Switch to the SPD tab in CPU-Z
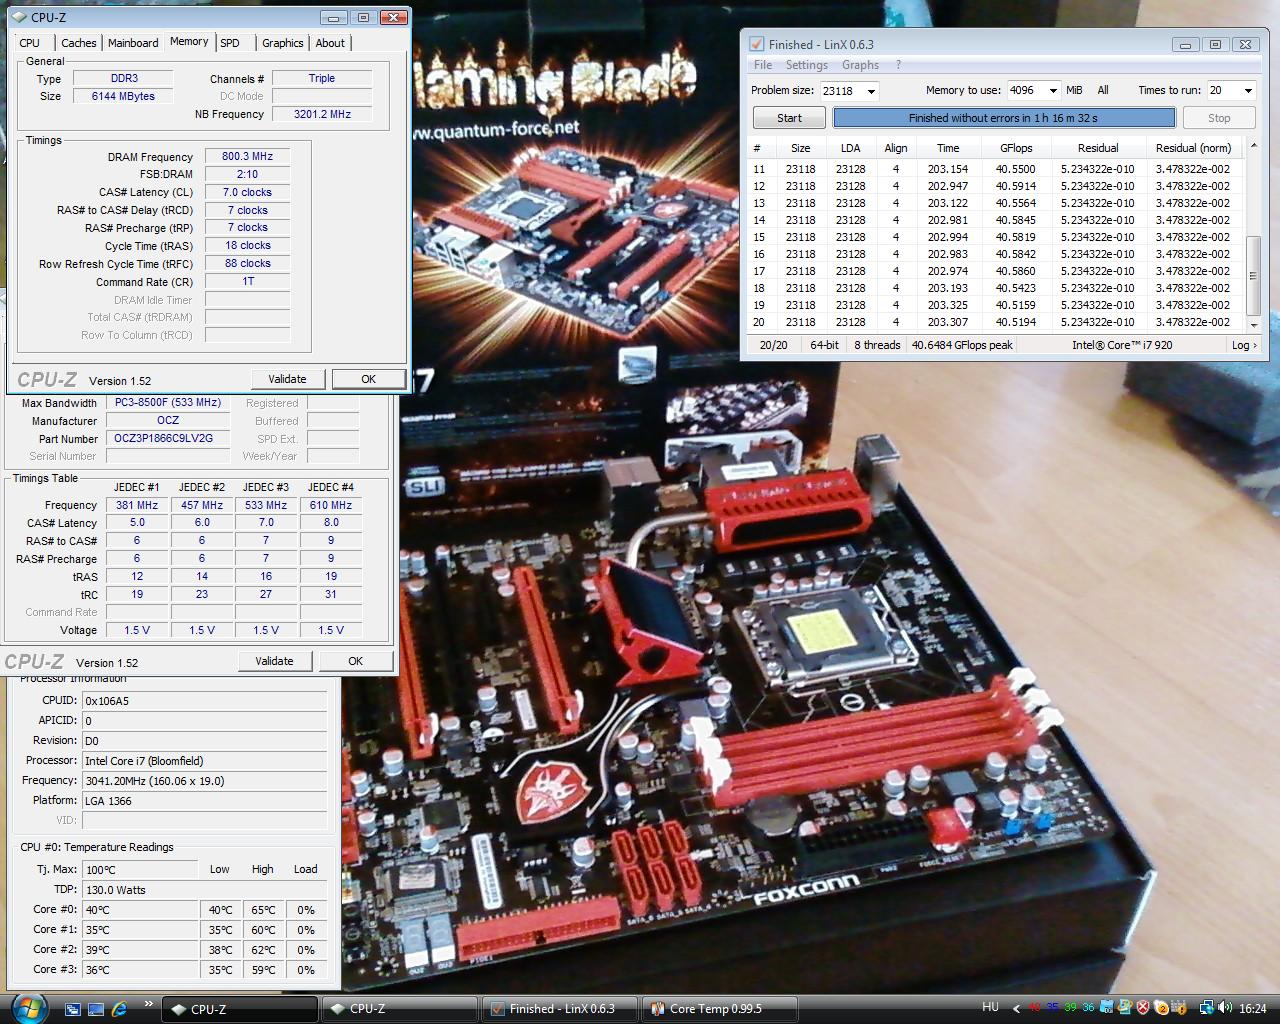 click(230, 43)
